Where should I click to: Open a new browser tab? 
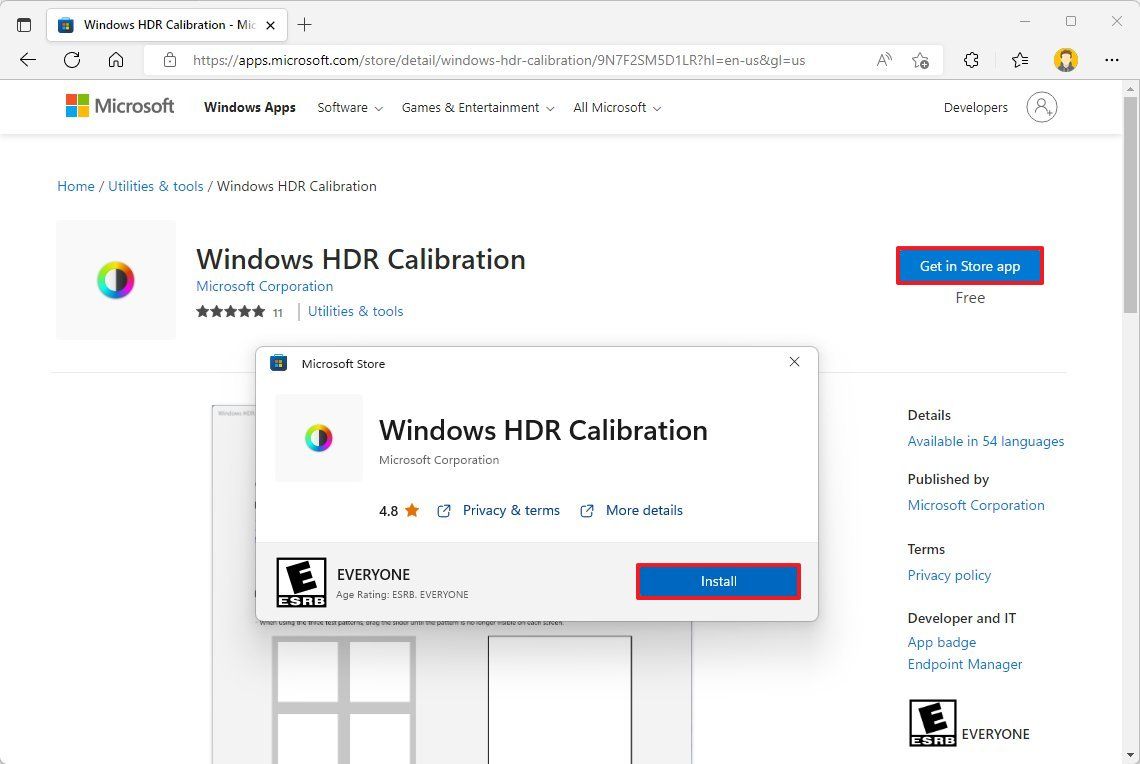pos(305,25)
